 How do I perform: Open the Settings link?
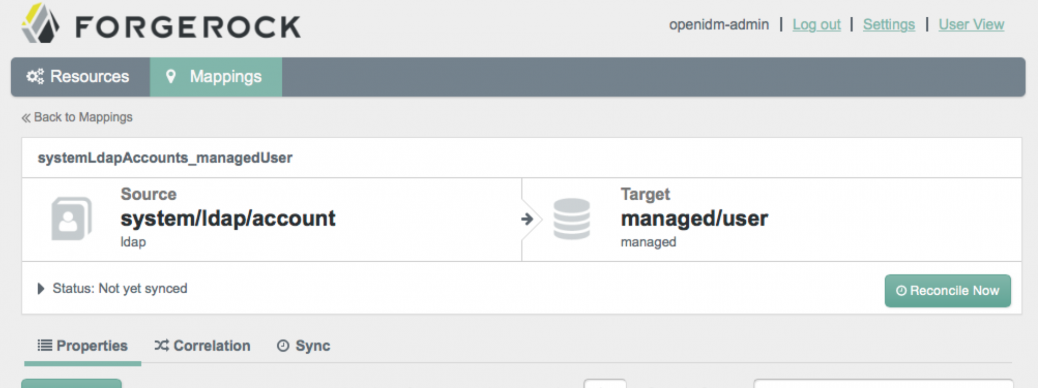pyautogui.click(x=889, y=24)
